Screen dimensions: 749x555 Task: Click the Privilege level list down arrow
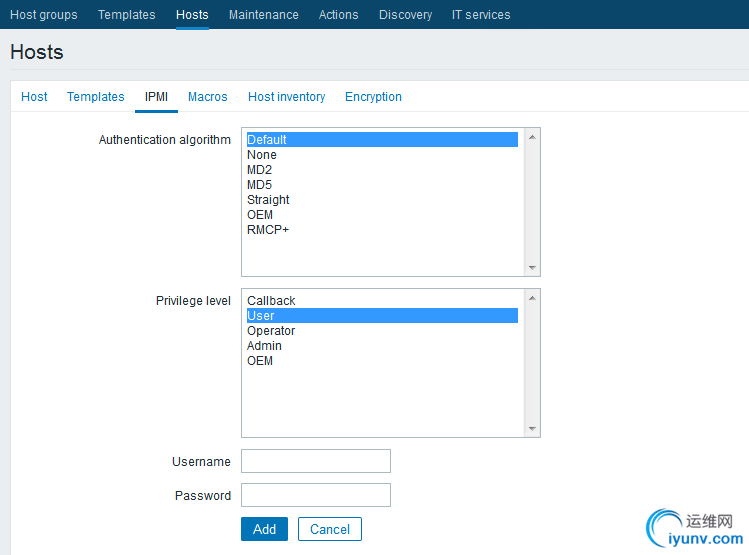(x=532, y=429)
